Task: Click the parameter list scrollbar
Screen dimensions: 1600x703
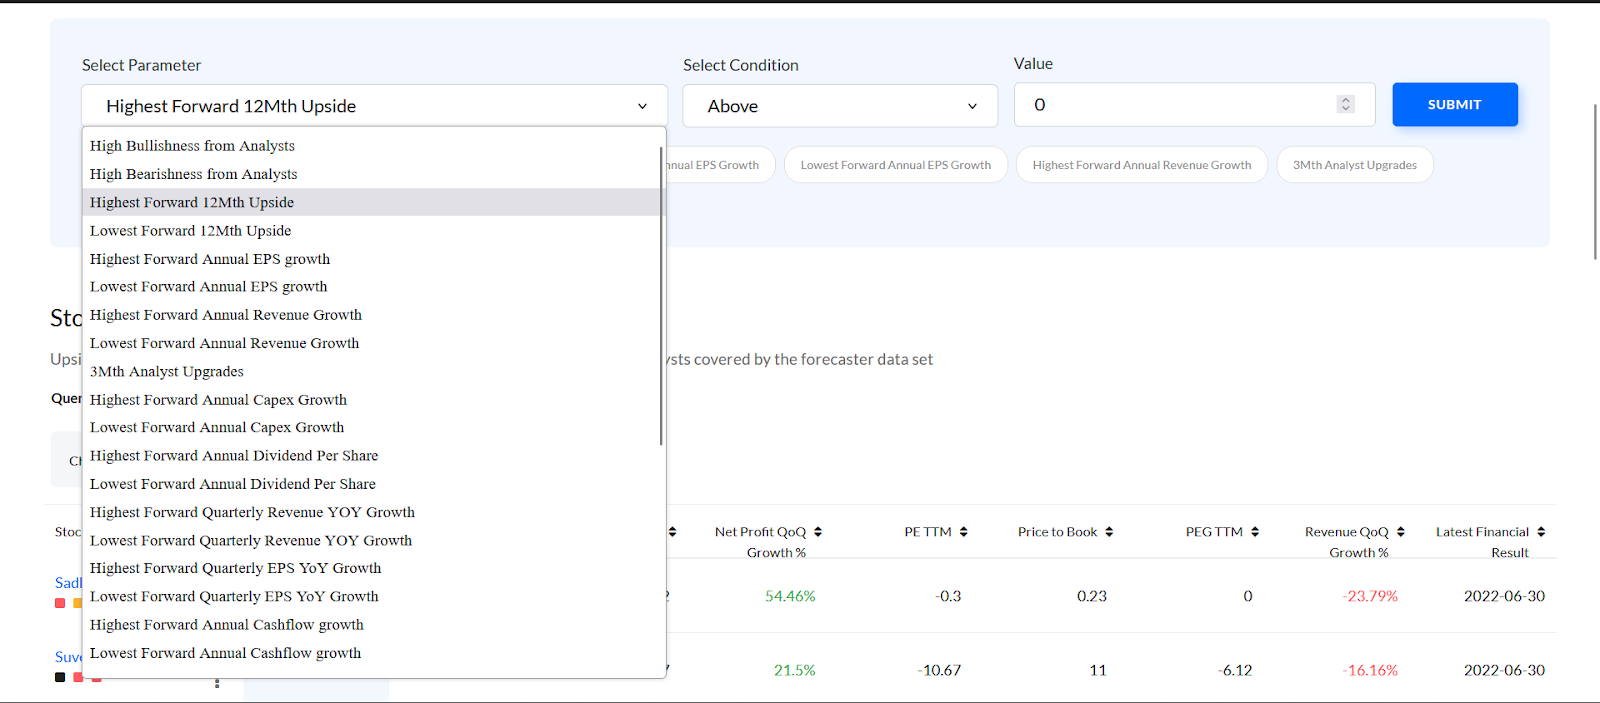Action: point(661,300)
